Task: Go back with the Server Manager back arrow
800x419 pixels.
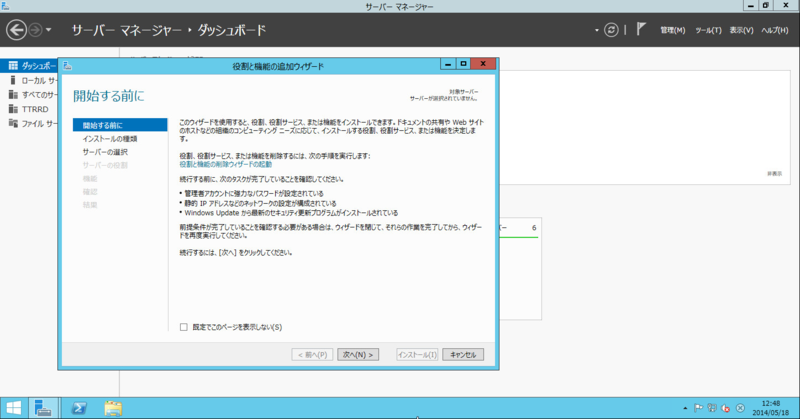Action: (16, 30)
